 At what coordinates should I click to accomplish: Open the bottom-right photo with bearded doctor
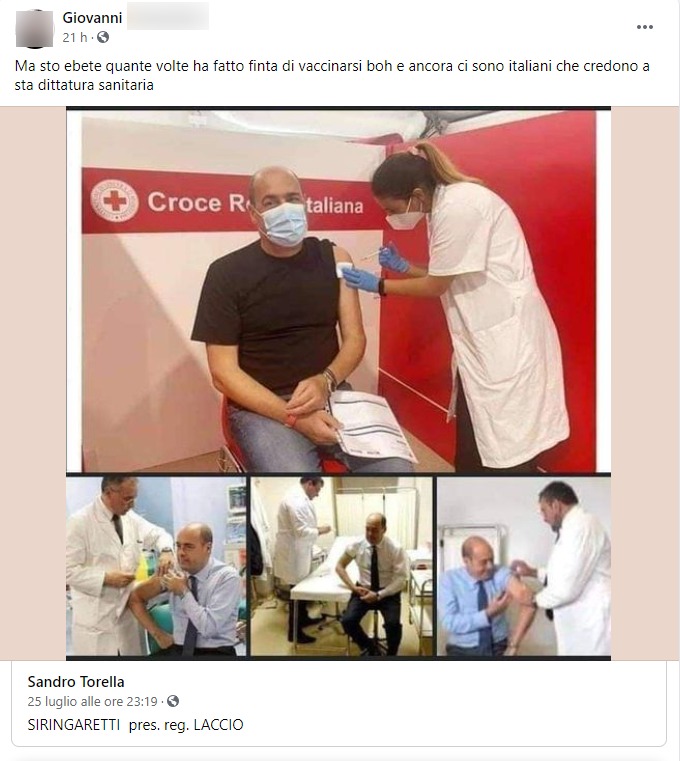click(x=524, y=566)
